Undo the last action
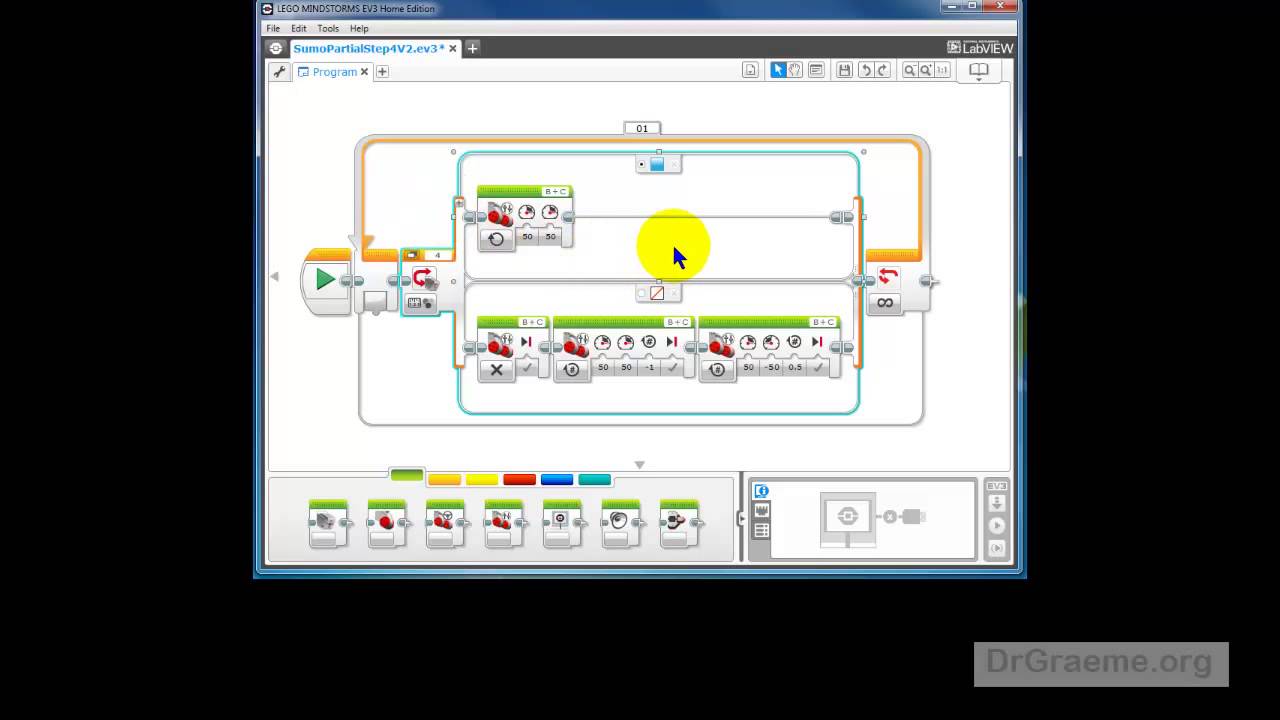The image size is (1280, 720). 865,70
